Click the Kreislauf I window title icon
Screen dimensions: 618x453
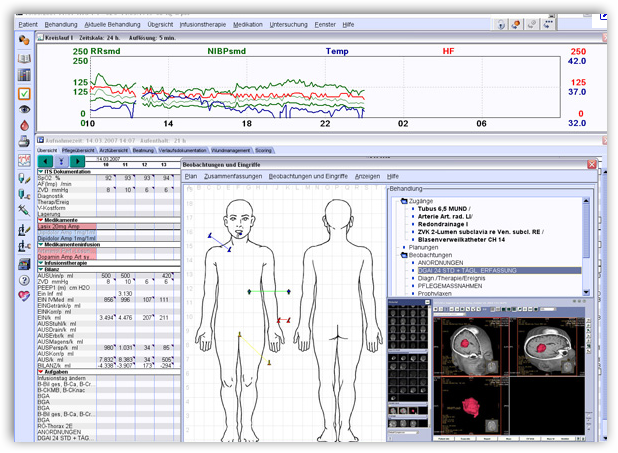click(40, 38)
